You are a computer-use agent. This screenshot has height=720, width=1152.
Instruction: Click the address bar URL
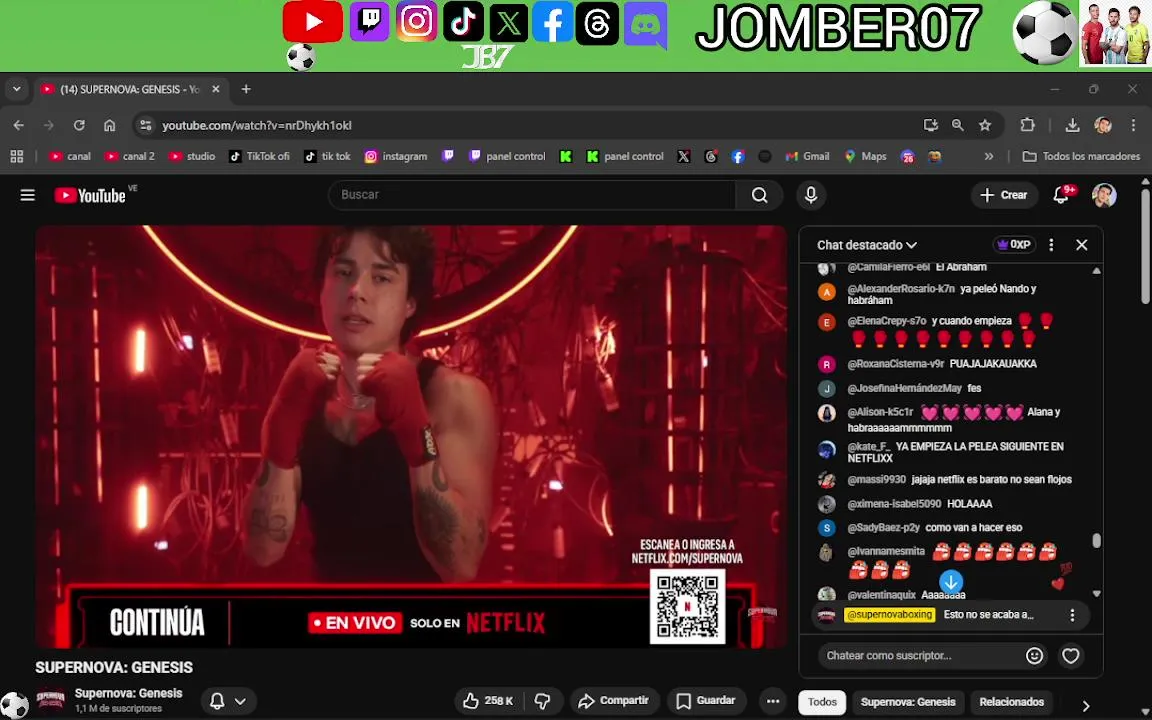coord(256,126)
